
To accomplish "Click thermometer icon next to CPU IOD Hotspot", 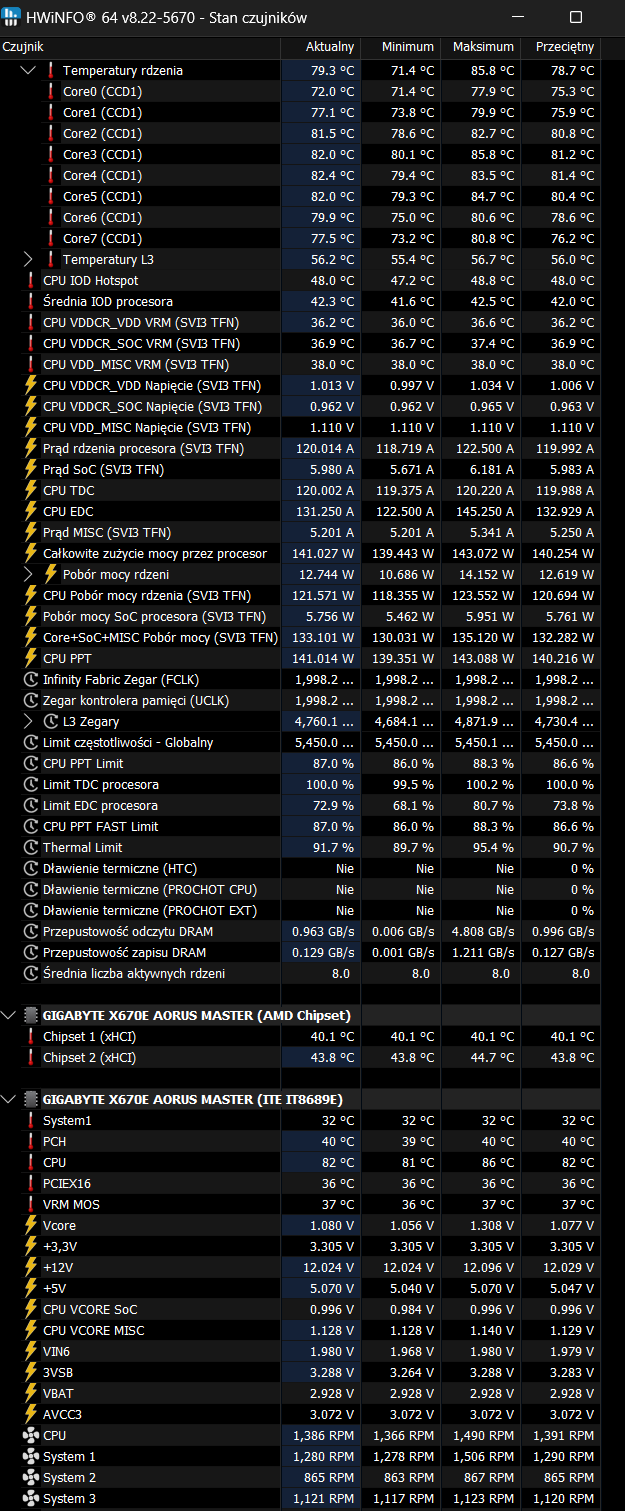I will [31, 281].
